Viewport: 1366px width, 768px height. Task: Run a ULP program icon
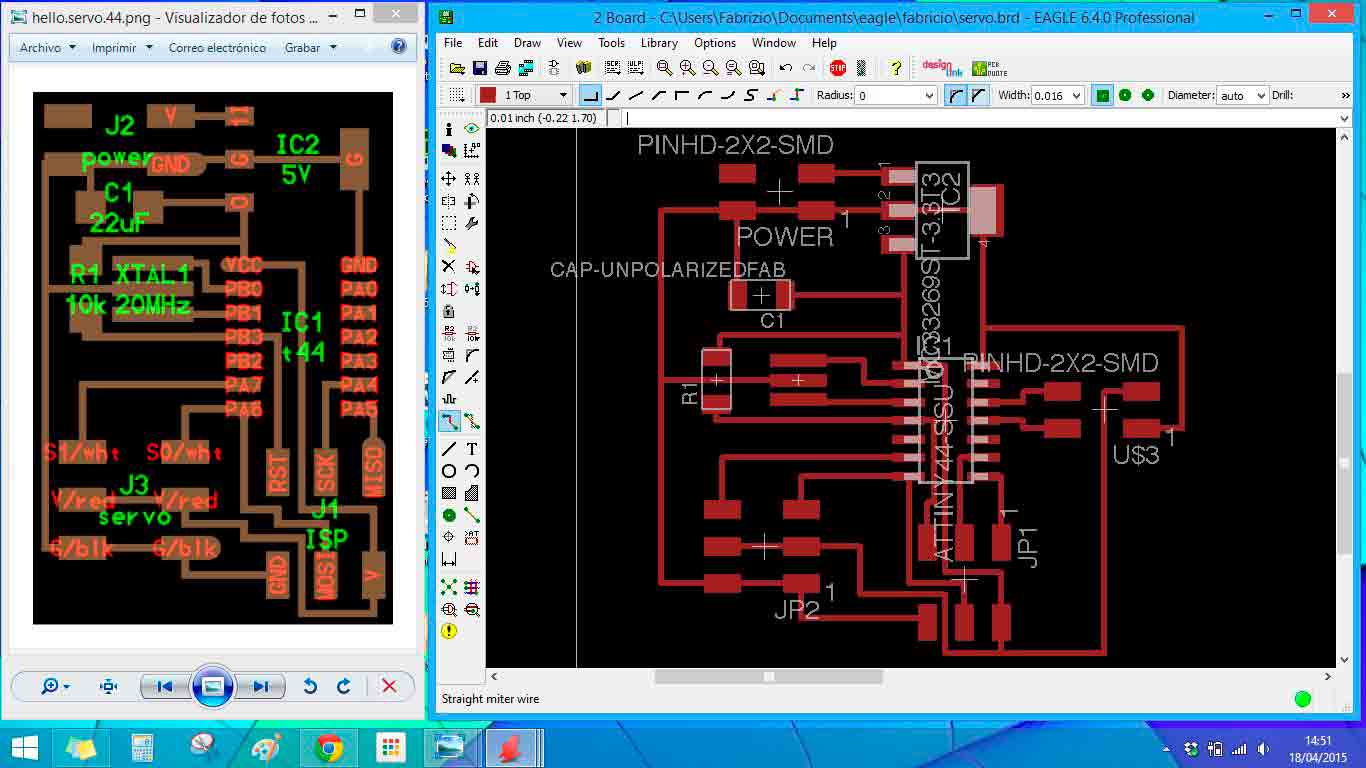[x=635, y=68]
